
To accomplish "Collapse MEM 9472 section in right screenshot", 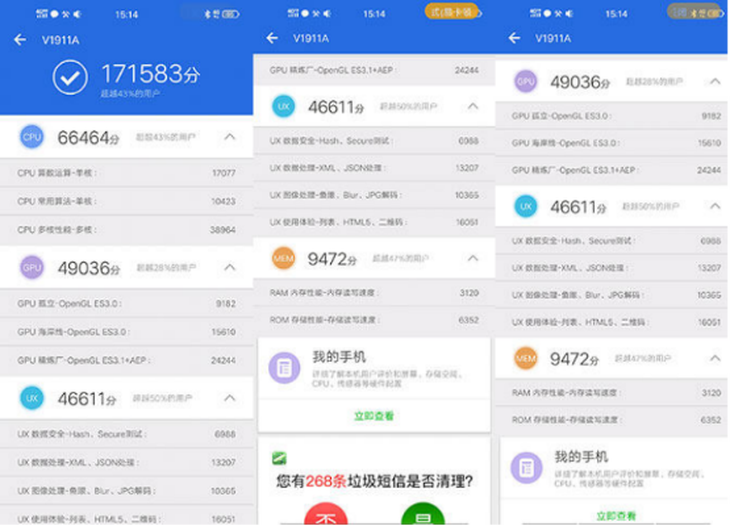I will 715,358.
